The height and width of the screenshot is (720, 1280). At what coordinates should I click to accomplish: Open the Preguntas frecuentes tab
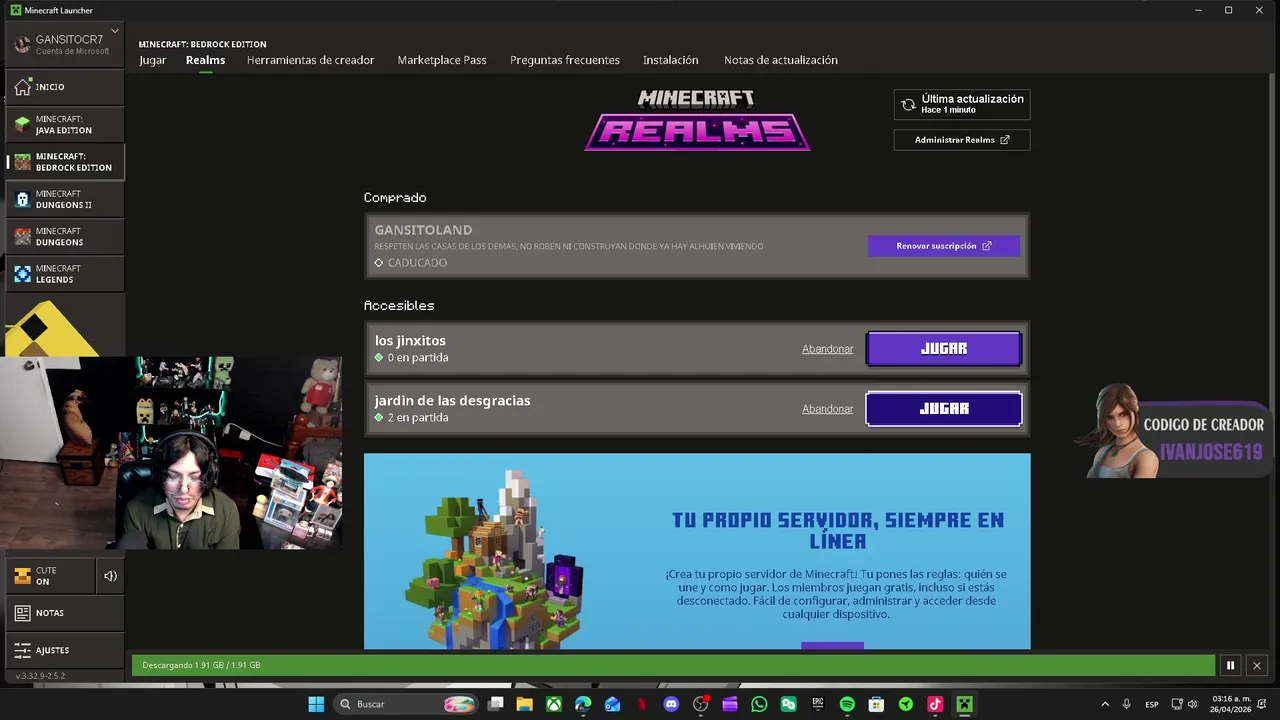(565, 60)
